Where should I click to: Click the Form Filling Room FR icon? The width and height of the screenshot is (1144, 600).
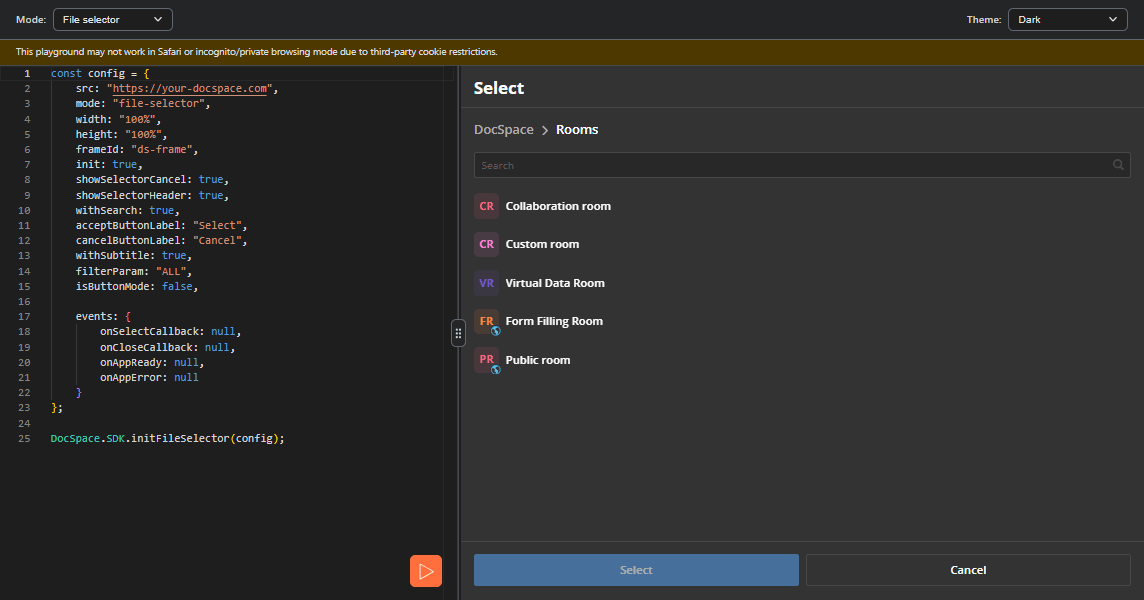[487, 321]
